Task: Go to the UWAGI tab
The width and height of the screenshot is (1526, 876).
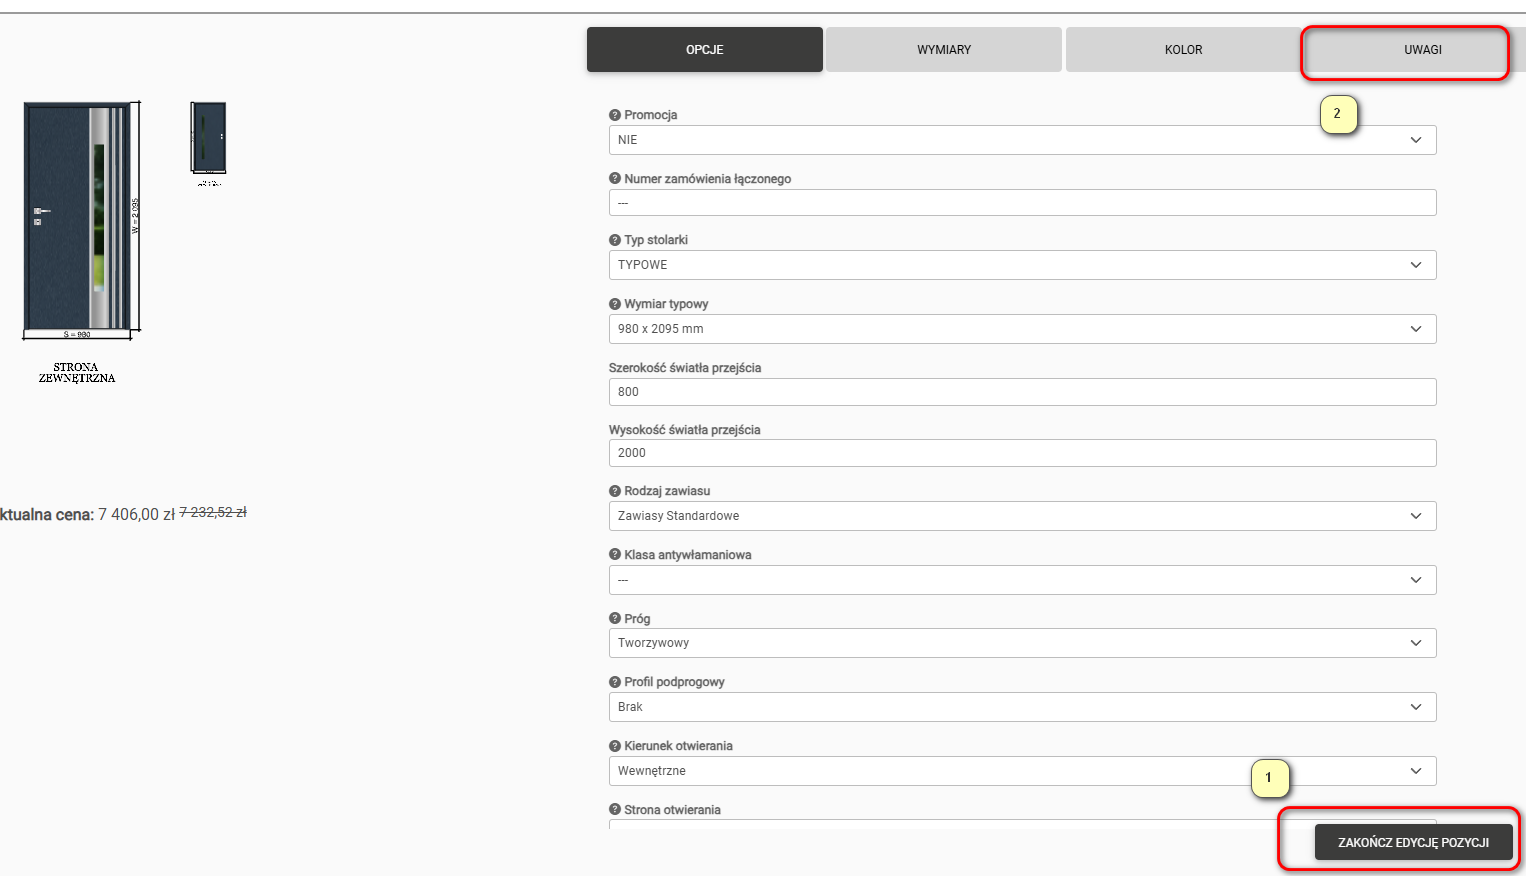Action: (1422, 50)
